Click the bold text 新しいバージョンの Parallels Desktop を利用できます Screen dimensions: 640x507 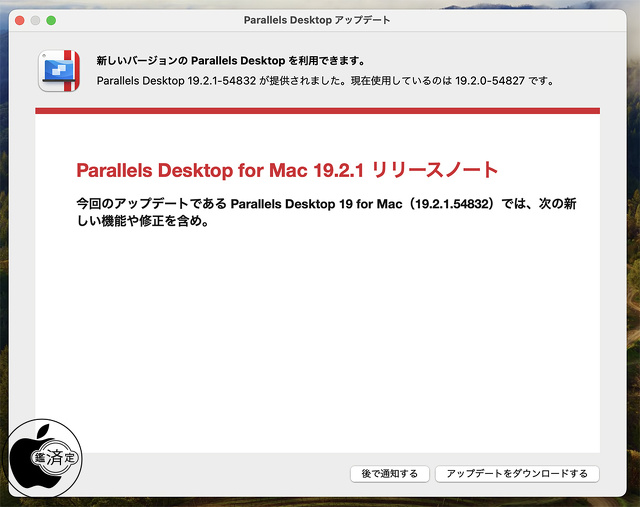pos(231,61)
